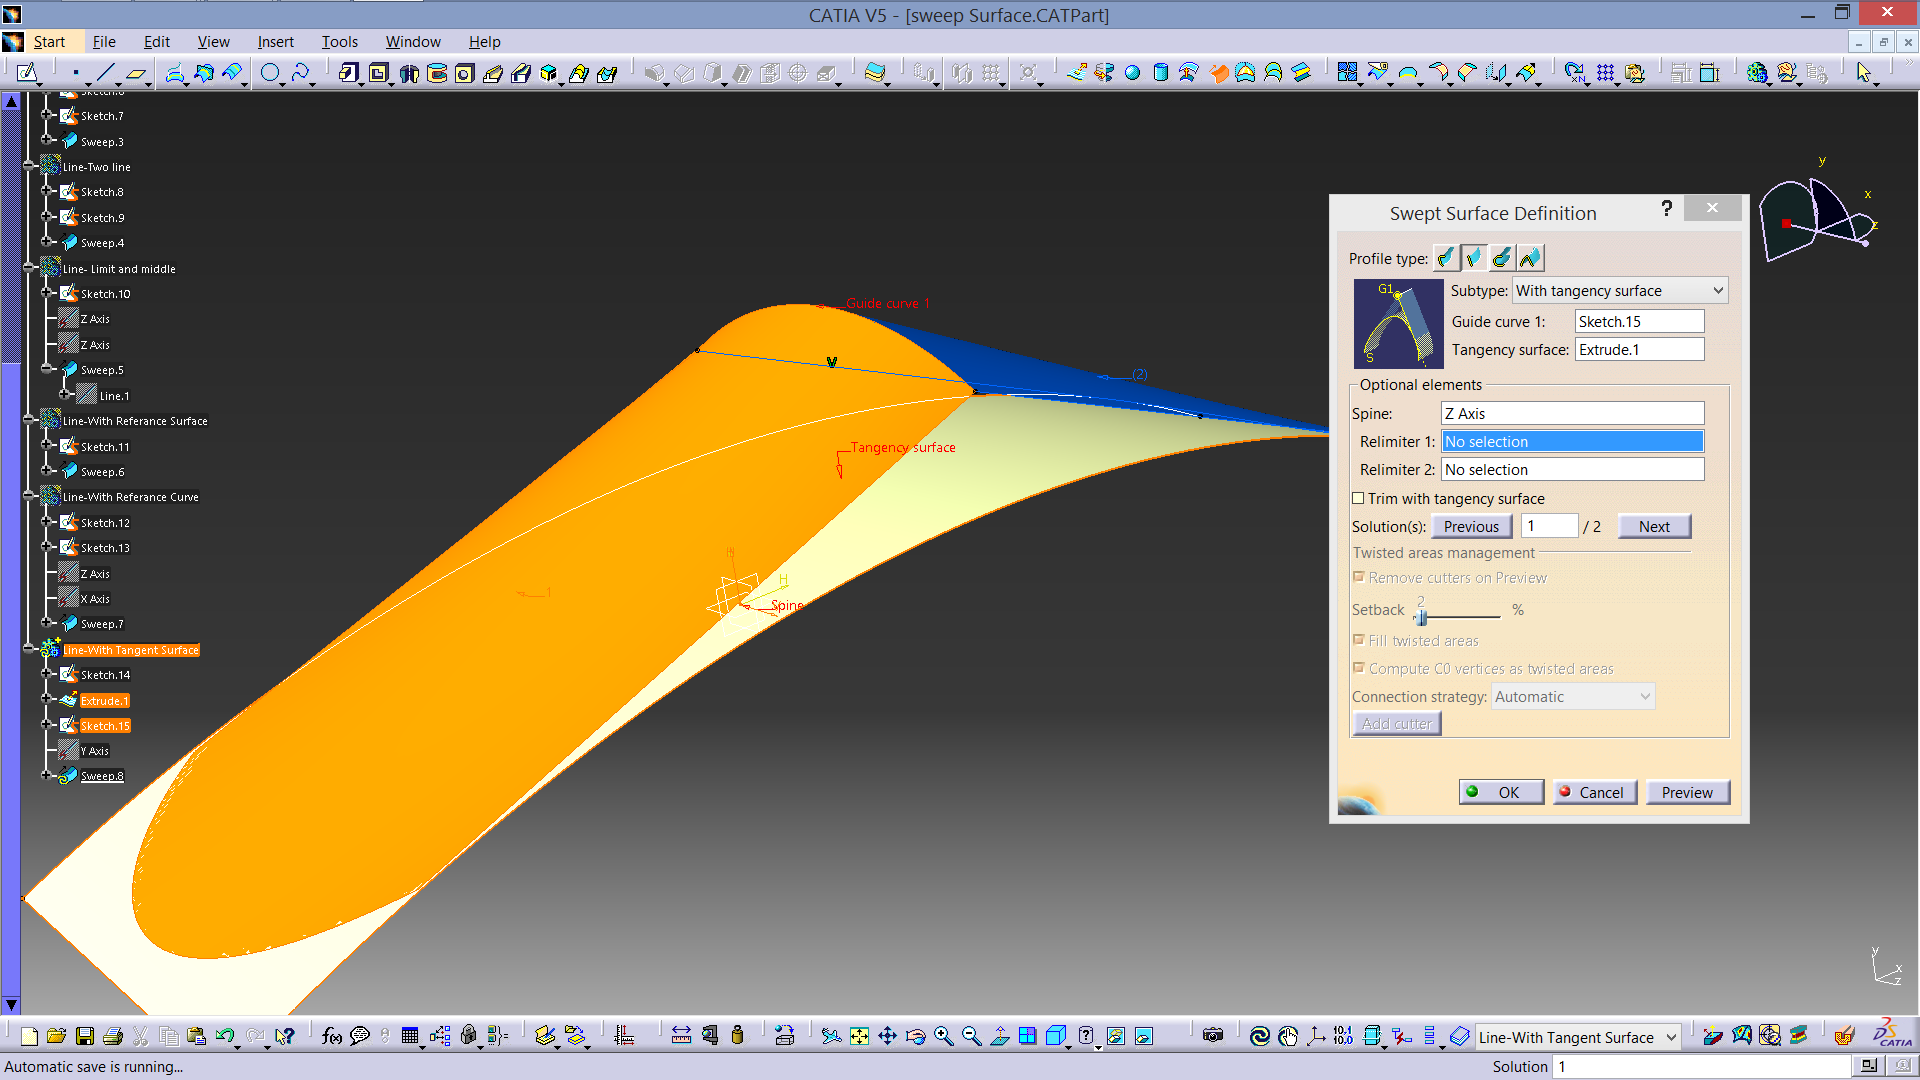Click the Undo icon
This screenshot has width=1920, height=1080.
click(x=225, y=1036)
